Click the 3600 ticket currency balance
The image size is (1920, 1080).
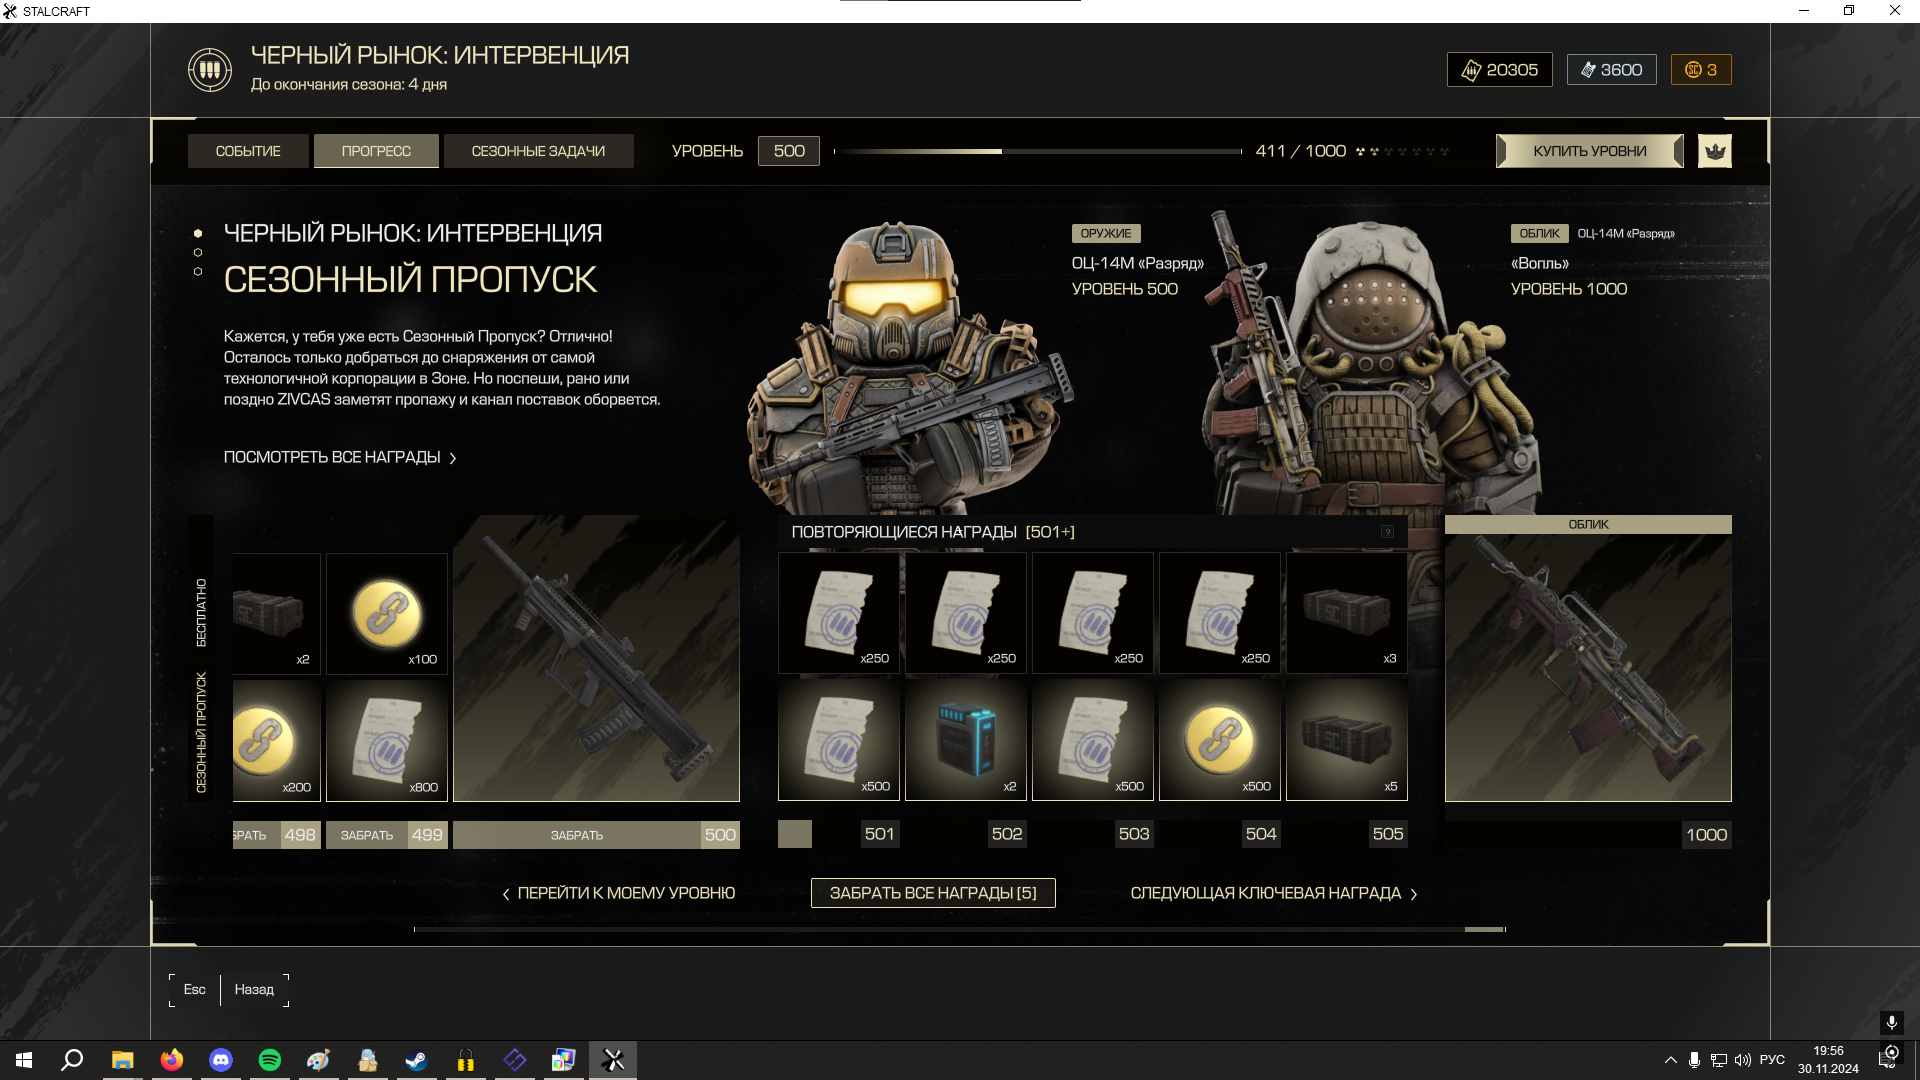pos(1611,70)
